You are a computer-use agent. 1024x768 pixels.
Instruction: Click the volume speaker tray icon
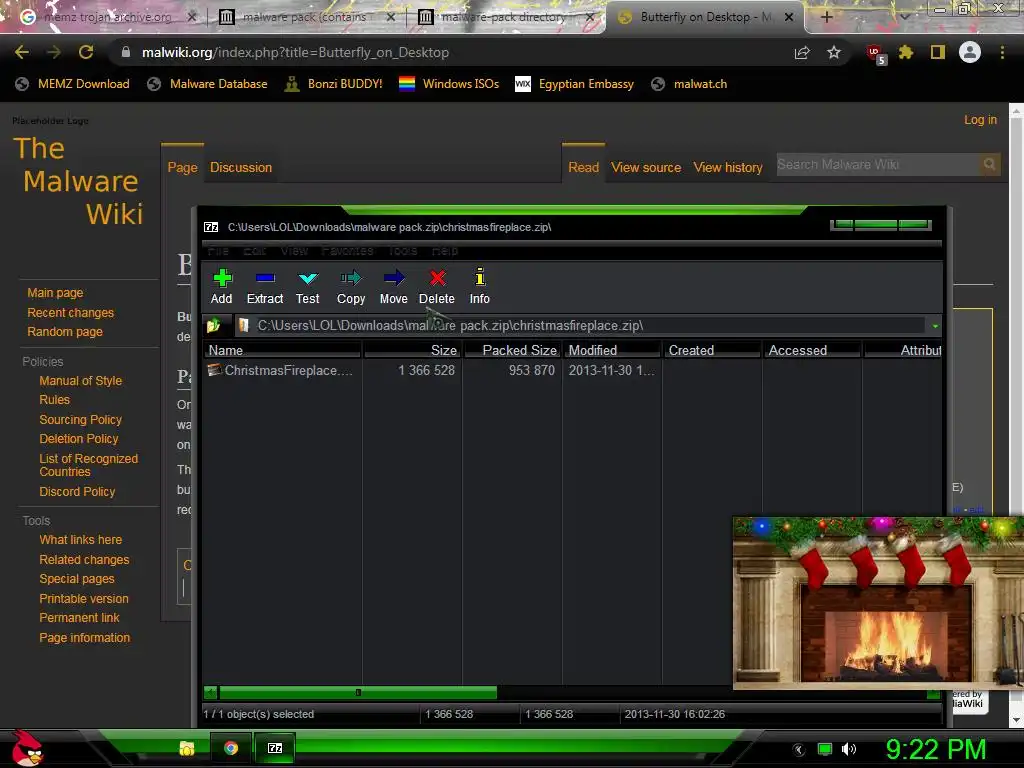tap(848, 749)
